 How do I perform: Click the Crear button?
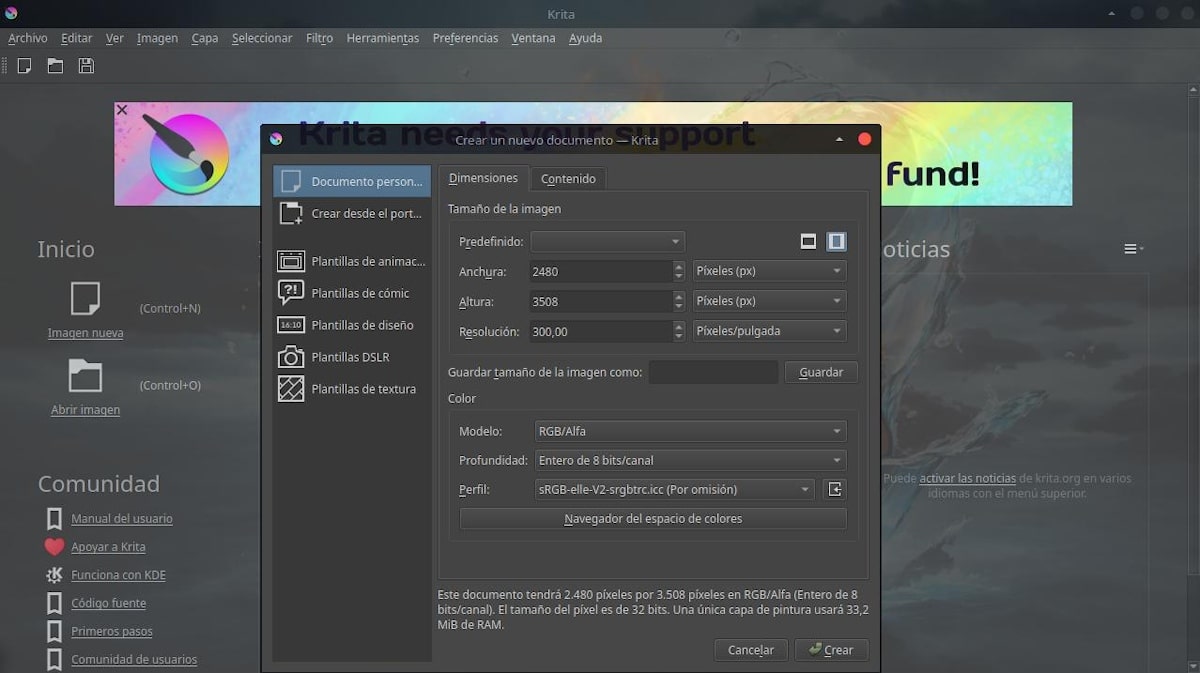point(831,650)
